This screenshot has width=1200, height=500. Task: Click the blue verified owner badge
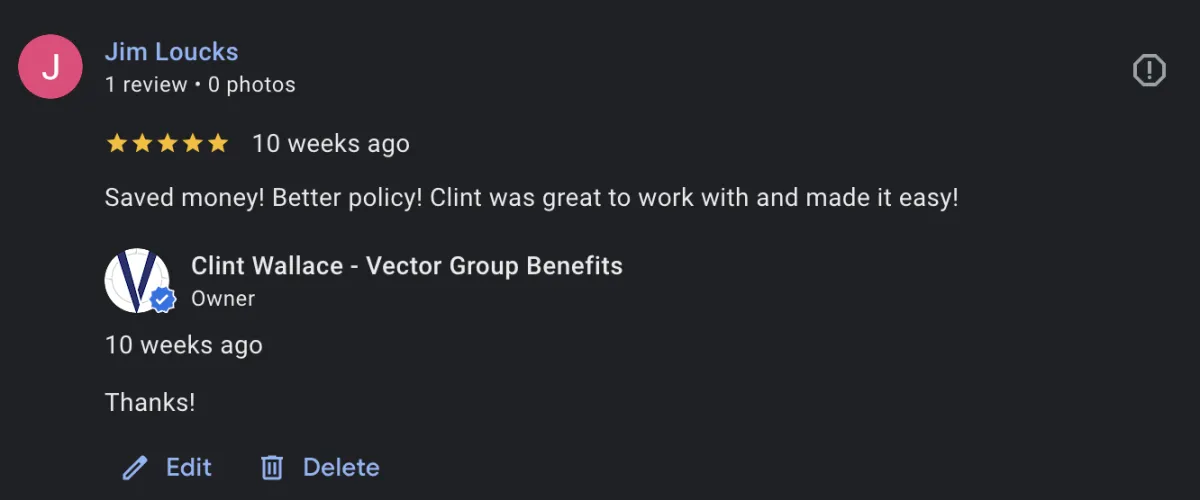[163, 300]
